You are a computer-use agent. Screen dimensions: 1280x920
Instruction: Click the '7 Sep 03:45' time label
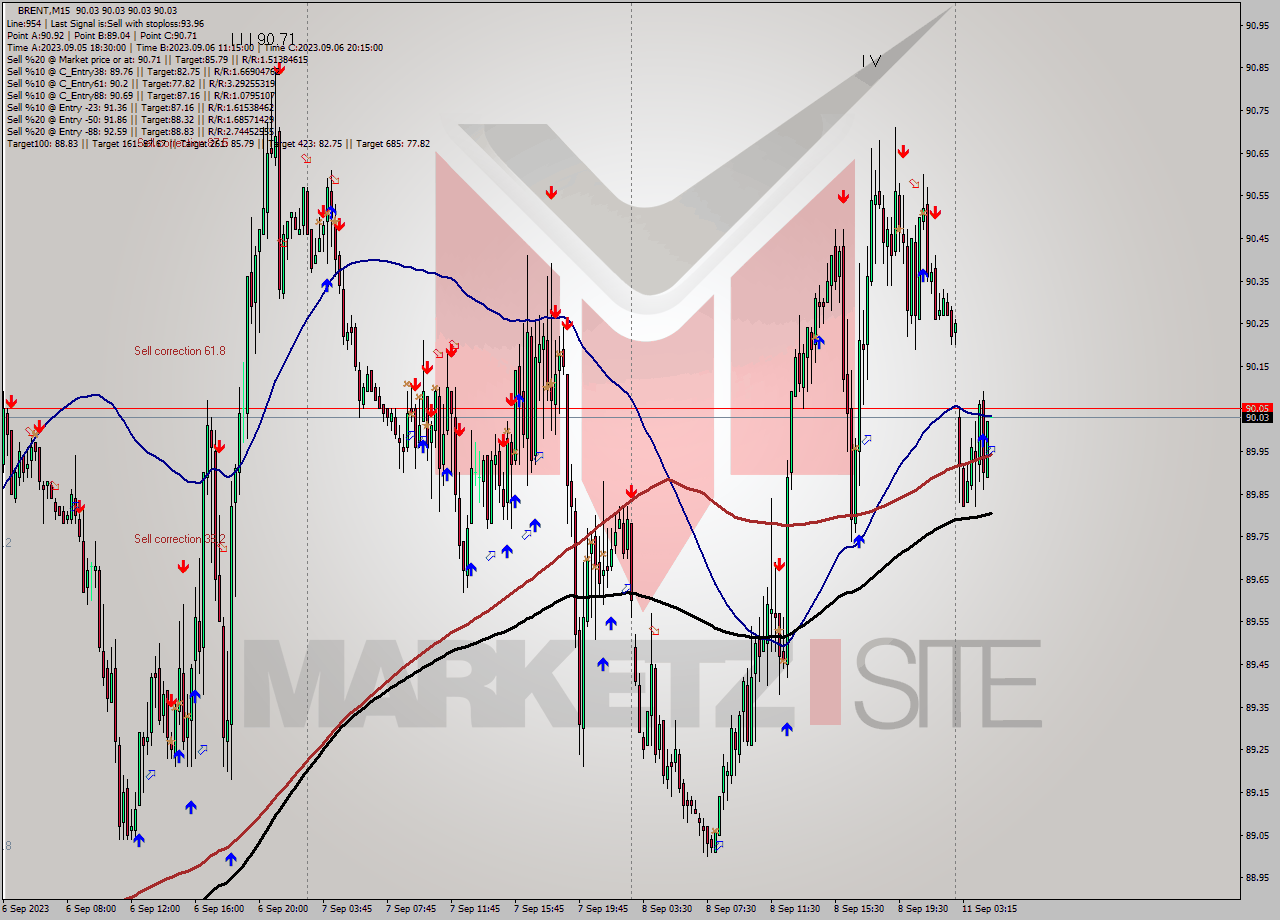click(x=346, y=909)
